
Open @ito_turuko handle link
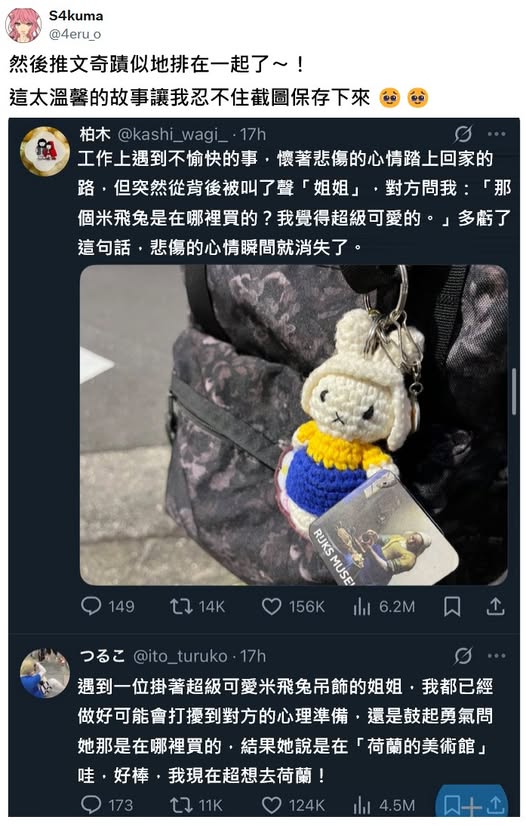click(x=180, y=656)
